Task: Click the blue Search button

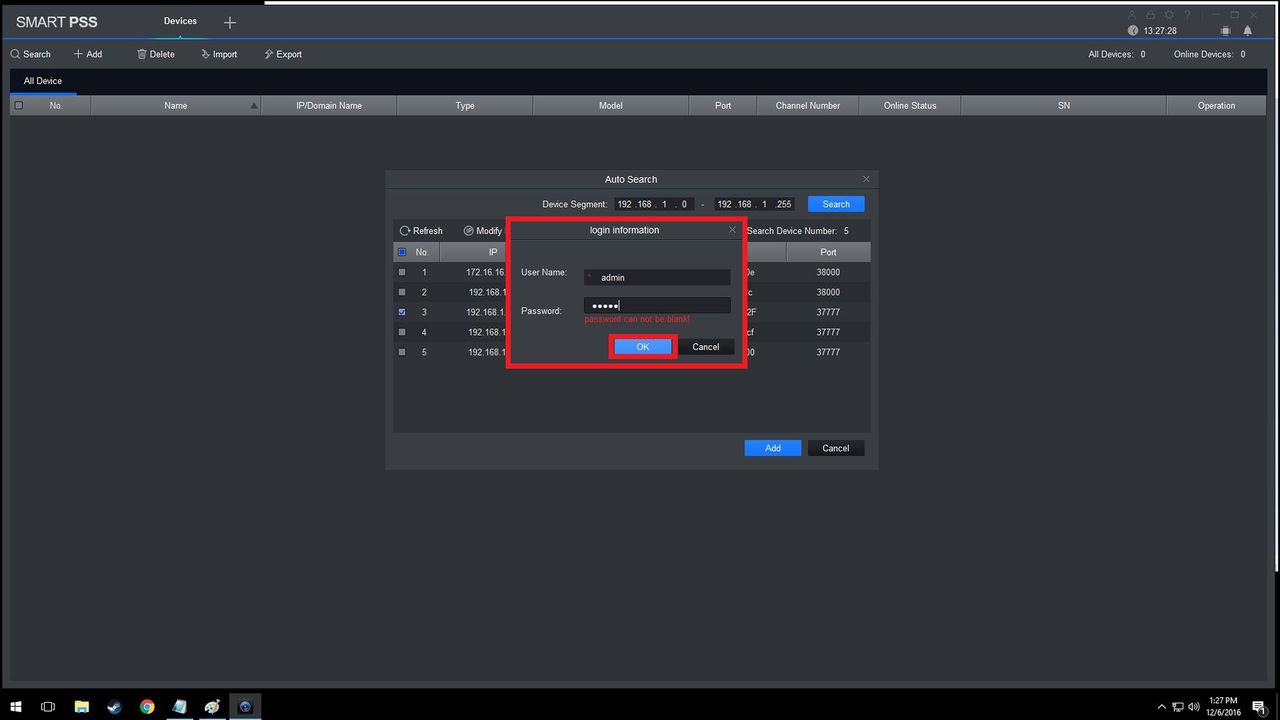Action: (x=836, y=204)
